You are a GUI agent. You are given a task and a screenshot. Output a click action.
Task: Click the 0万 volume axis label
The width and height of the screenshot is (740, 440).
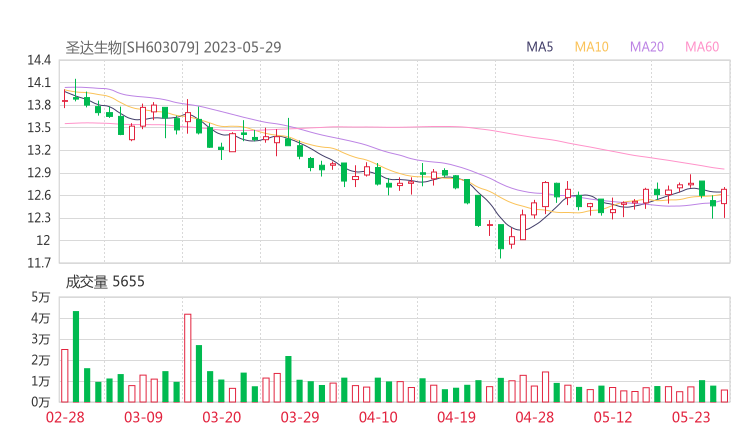41,402
